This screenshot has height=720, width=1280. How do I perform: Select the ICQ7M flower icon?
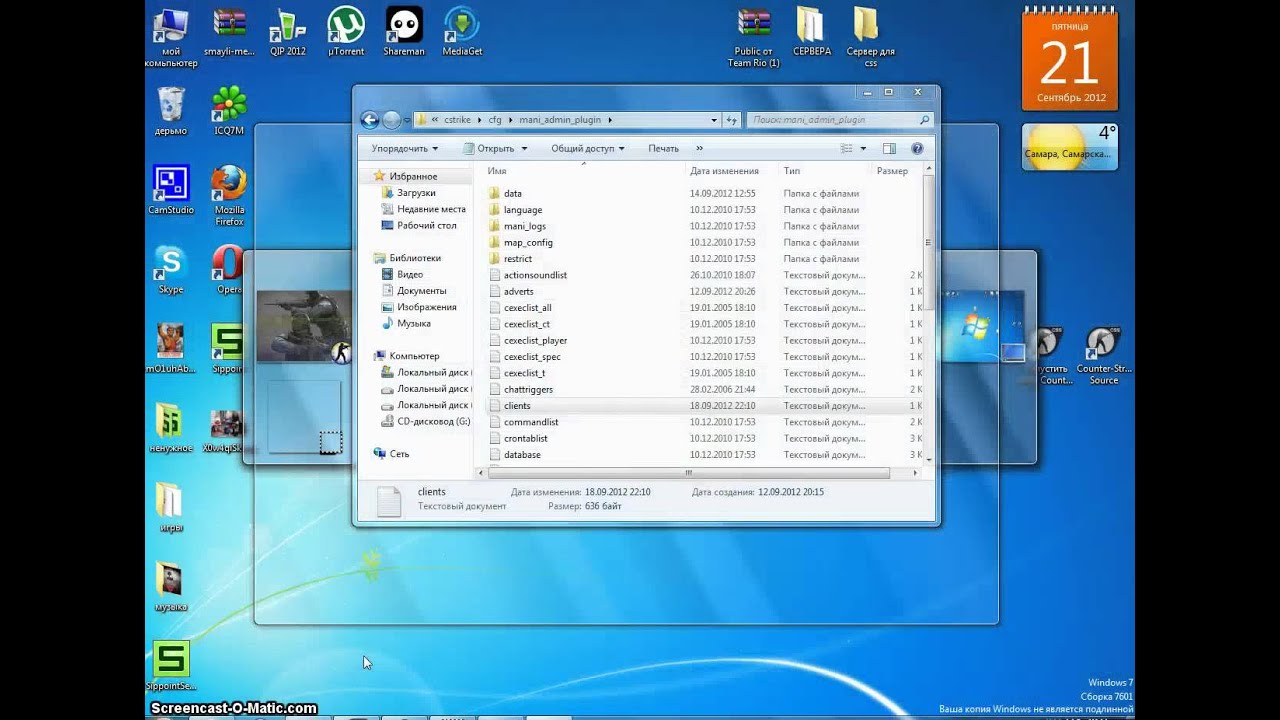click(x=229, y=110)
